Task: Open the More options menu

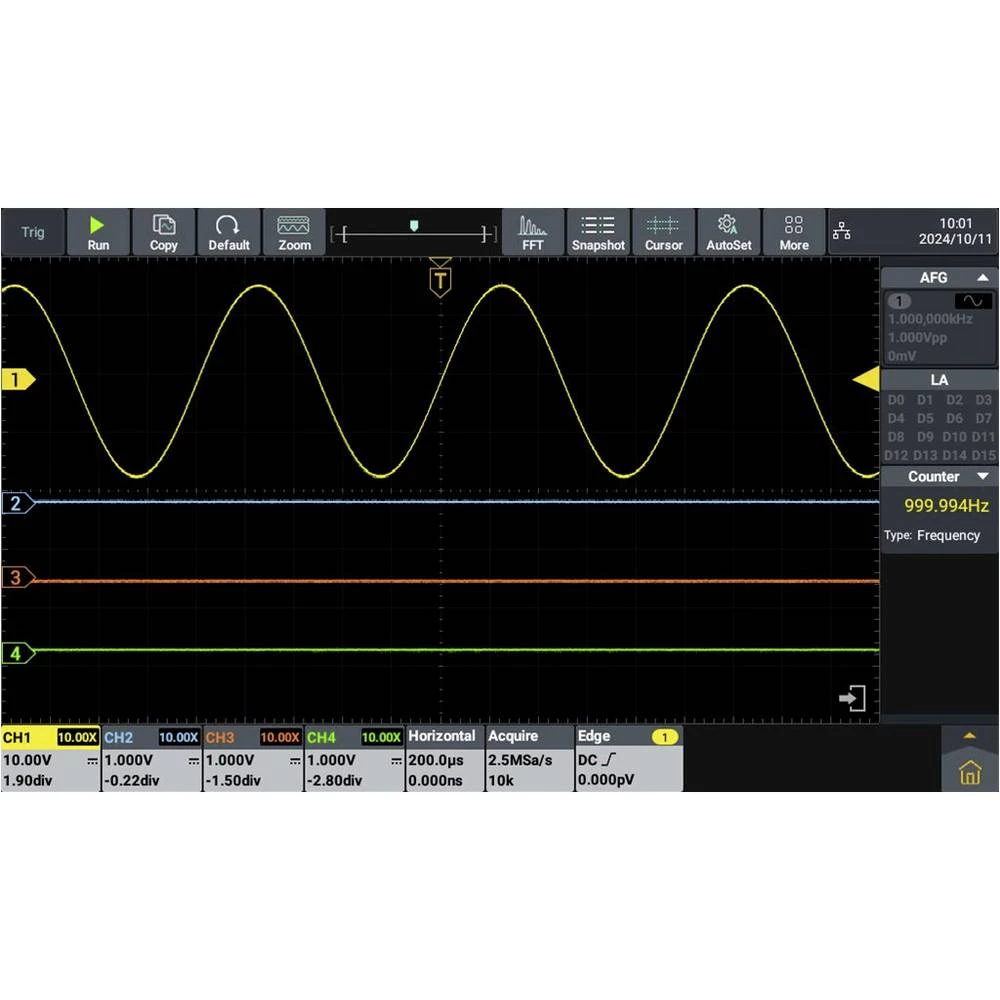Action: pos(794,232)
